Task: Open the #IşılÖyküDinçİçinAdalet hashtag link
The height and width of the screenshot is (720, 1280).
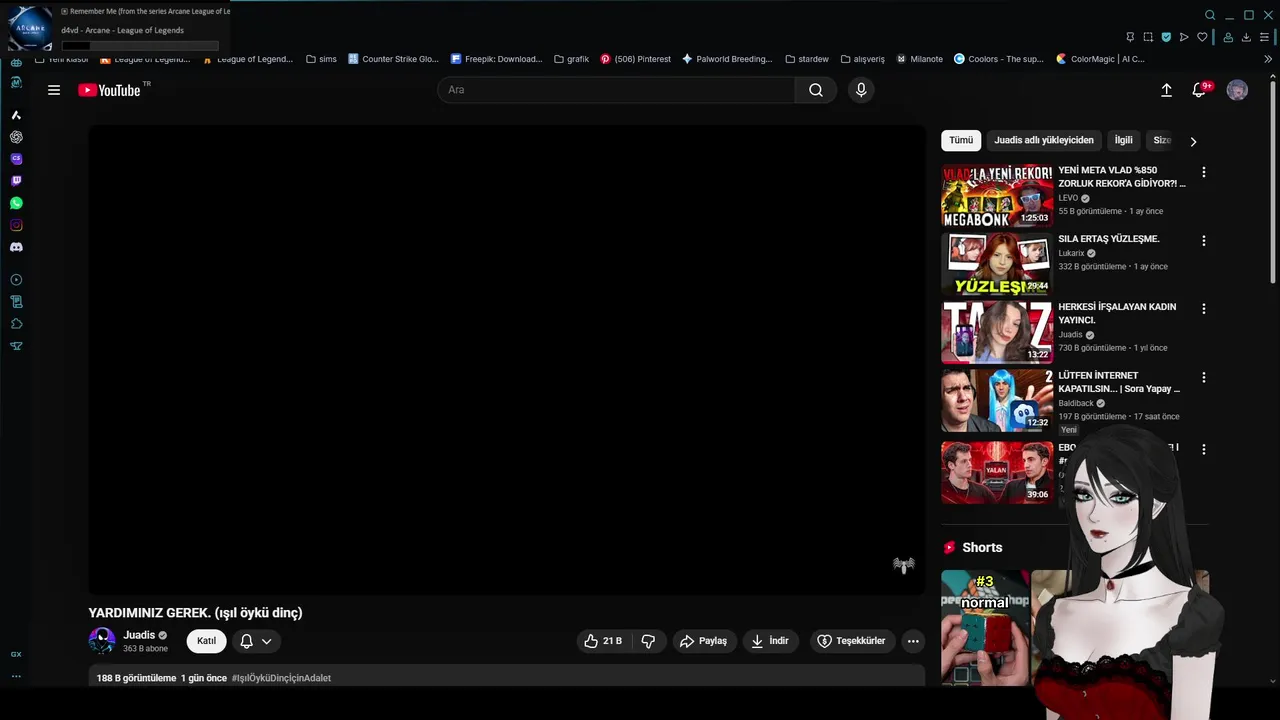Action: 281,678
